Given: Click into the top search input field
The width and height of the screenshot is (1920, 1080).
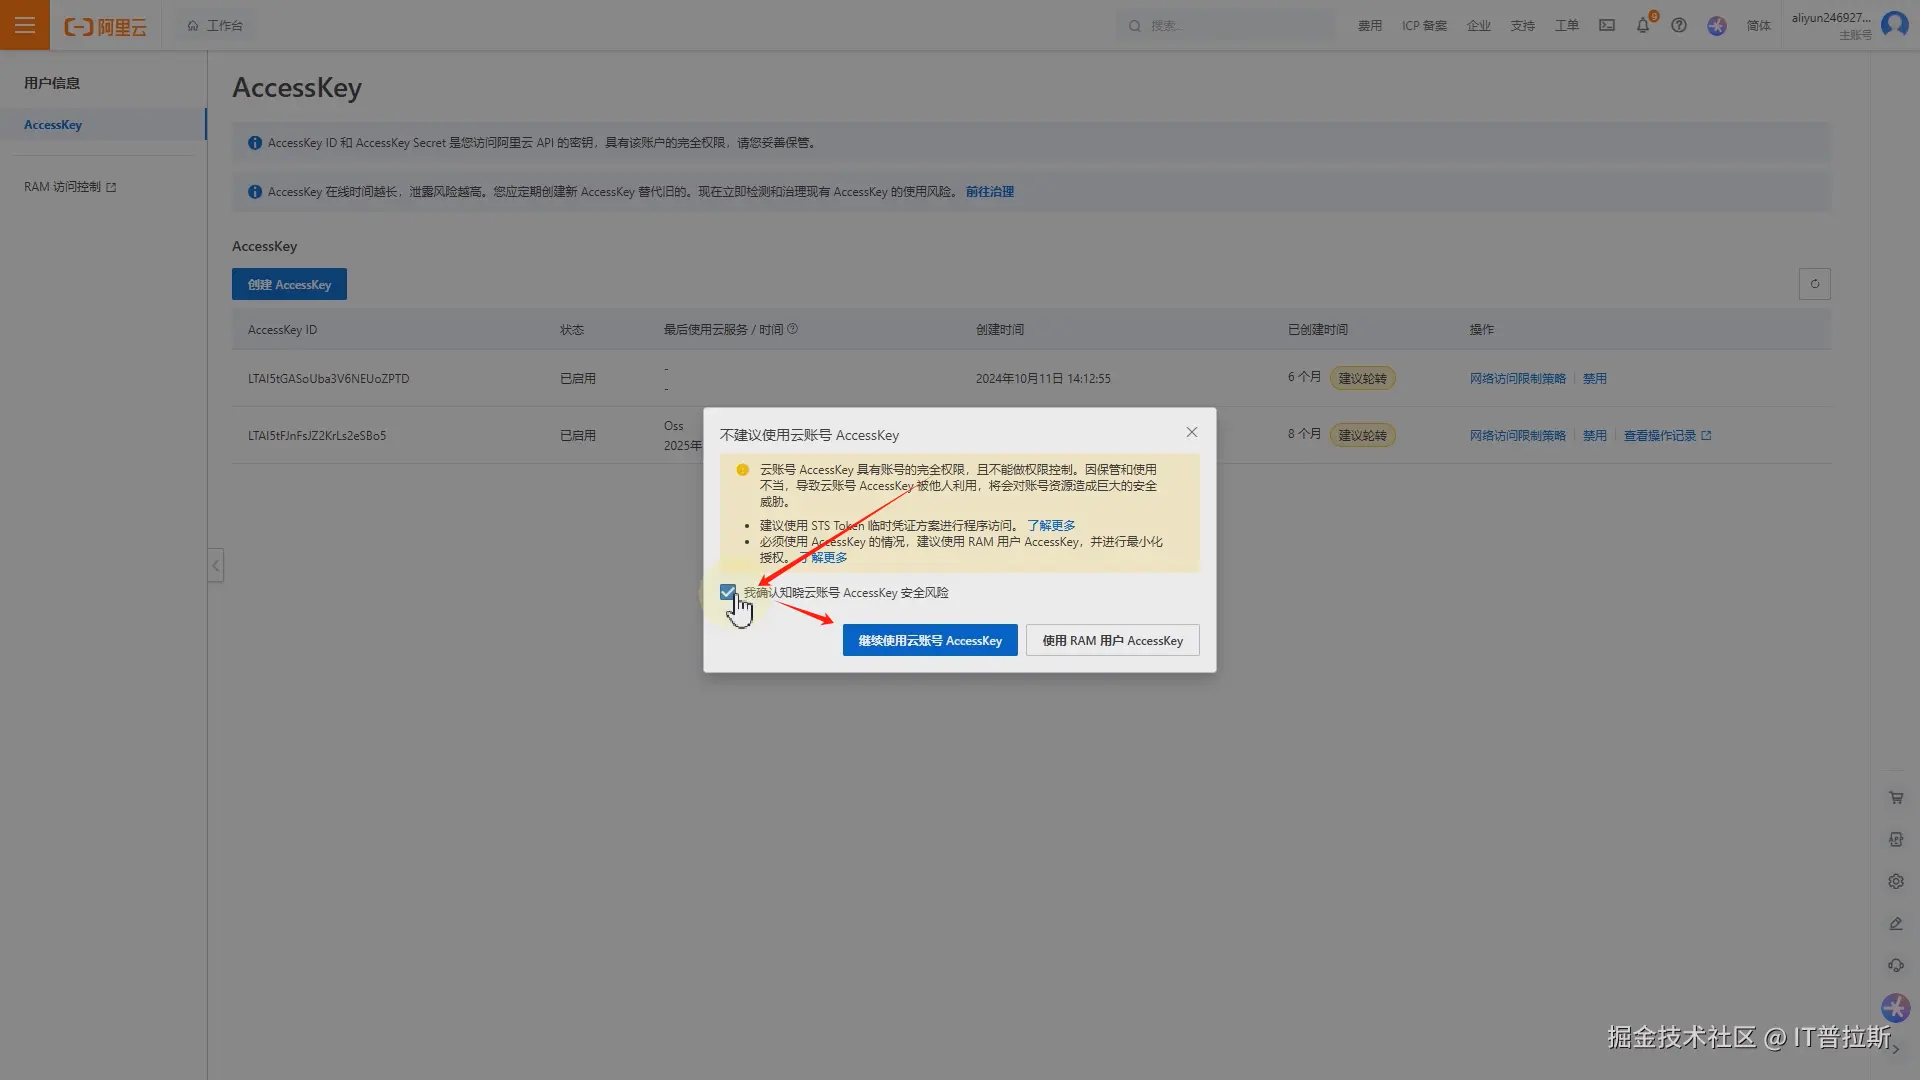Looking at the screenshot, I should tap(1230, 26).
